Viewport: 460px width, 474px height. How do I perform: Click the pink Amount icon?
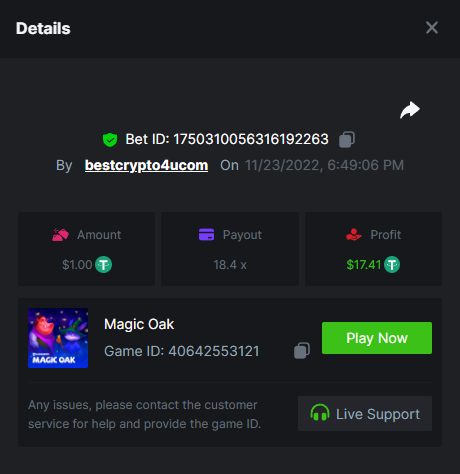[x=60, y=235]
